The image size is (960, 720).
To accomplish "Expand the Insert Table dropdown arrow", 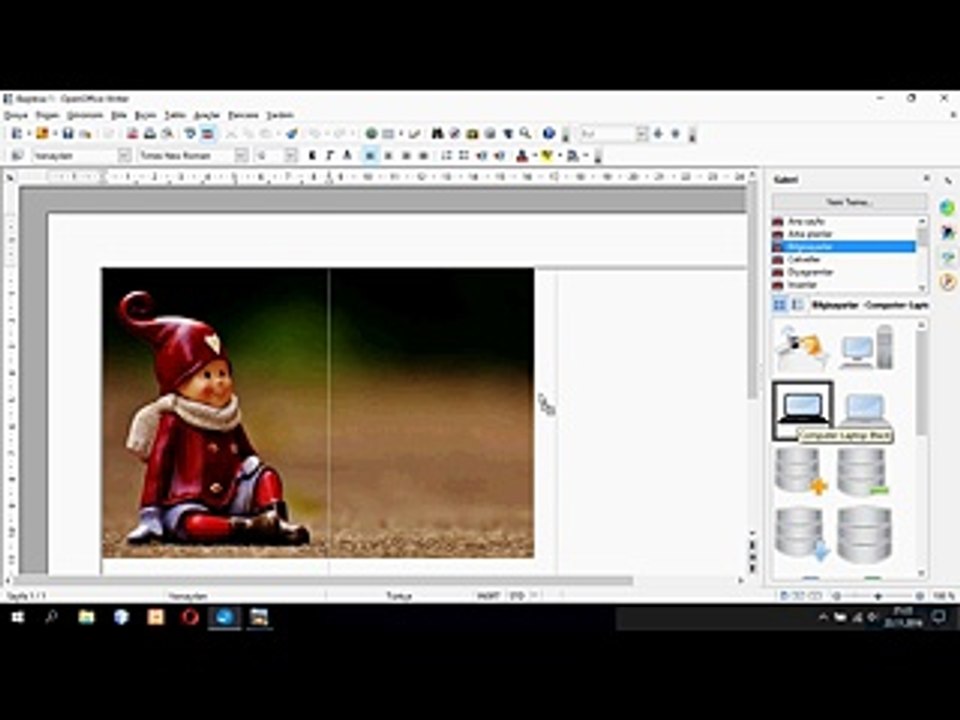I will click(x=400, y=133).
